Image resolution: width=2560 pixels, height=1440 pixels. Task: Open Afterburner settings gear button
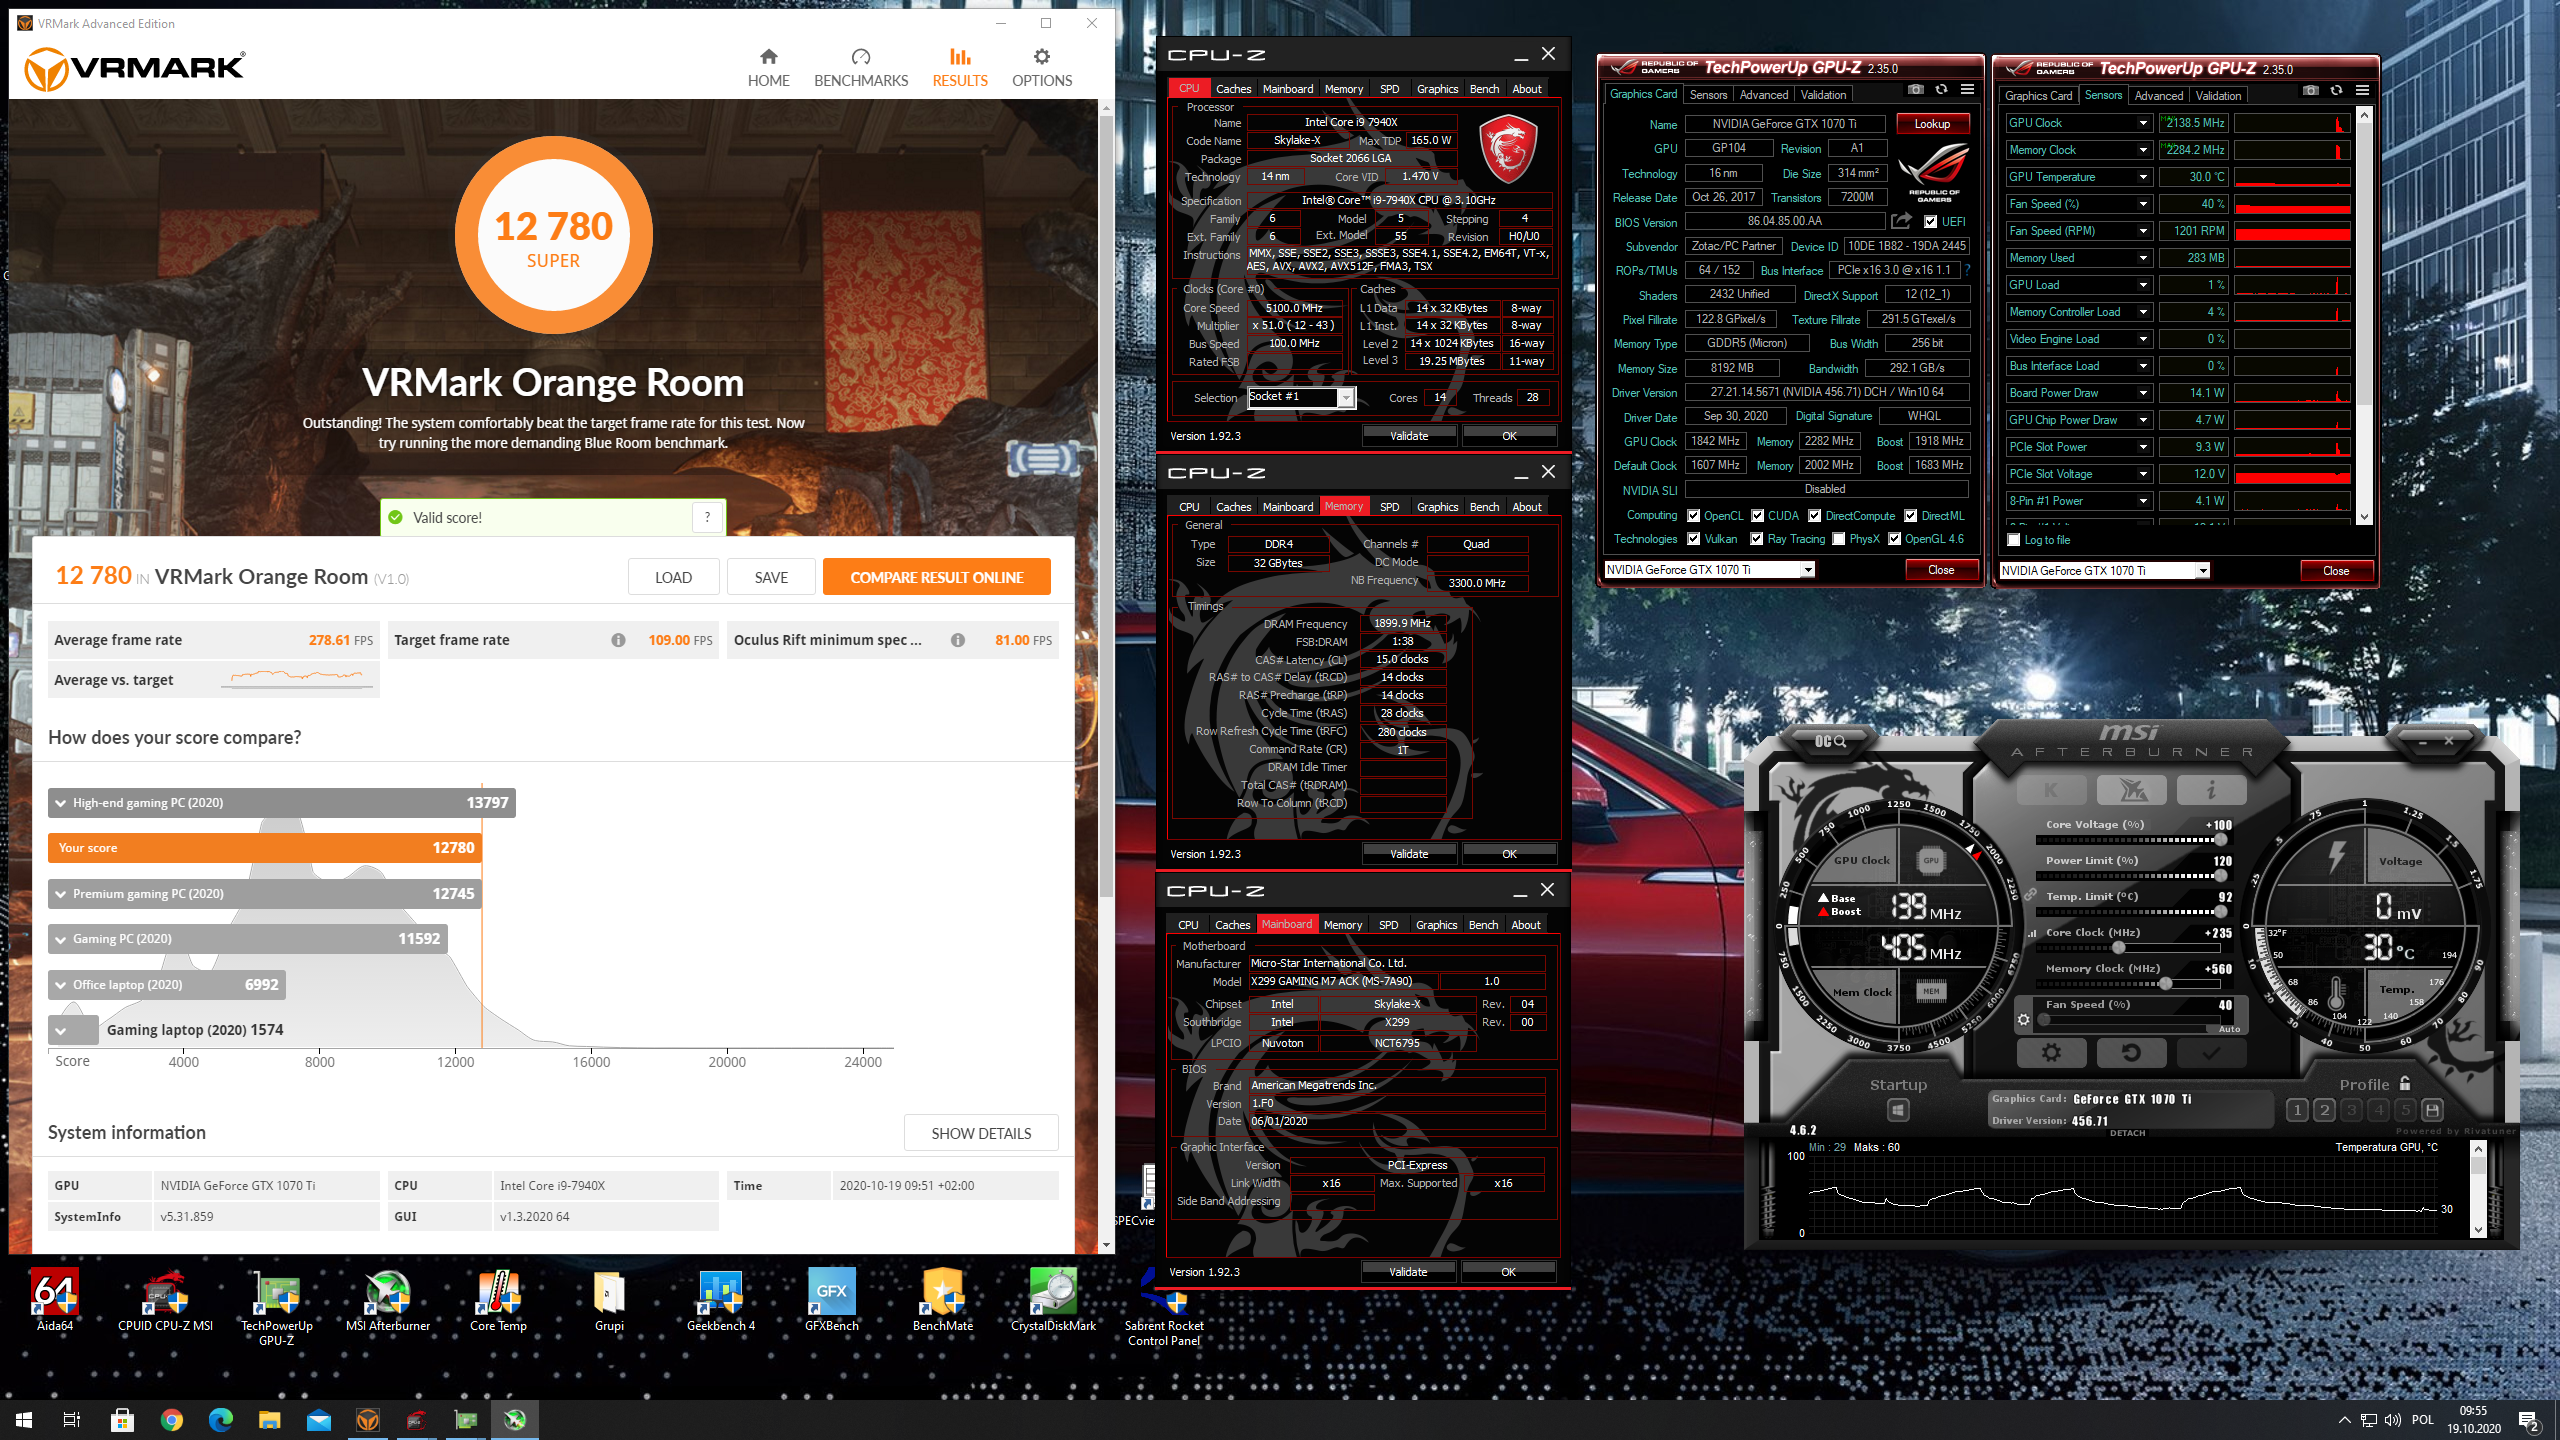coord(2051,1052)
